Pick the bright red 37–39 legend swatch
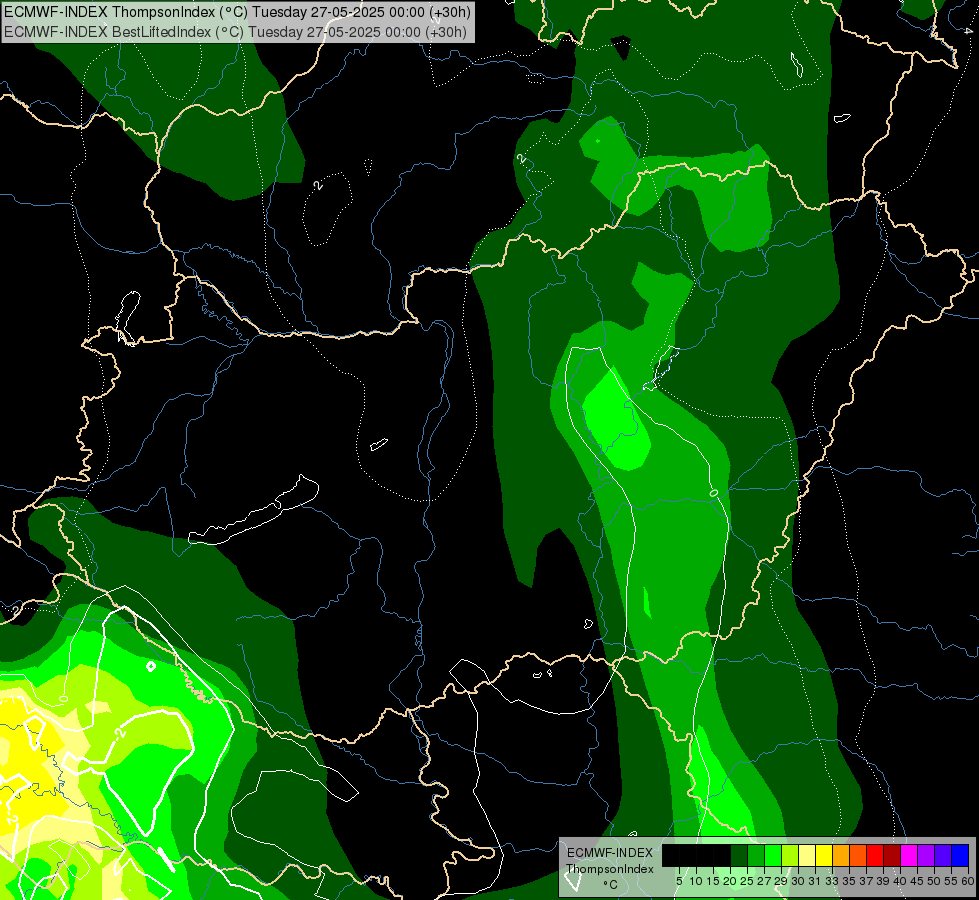Screen dimensions: 979x900 pos(875,855)
